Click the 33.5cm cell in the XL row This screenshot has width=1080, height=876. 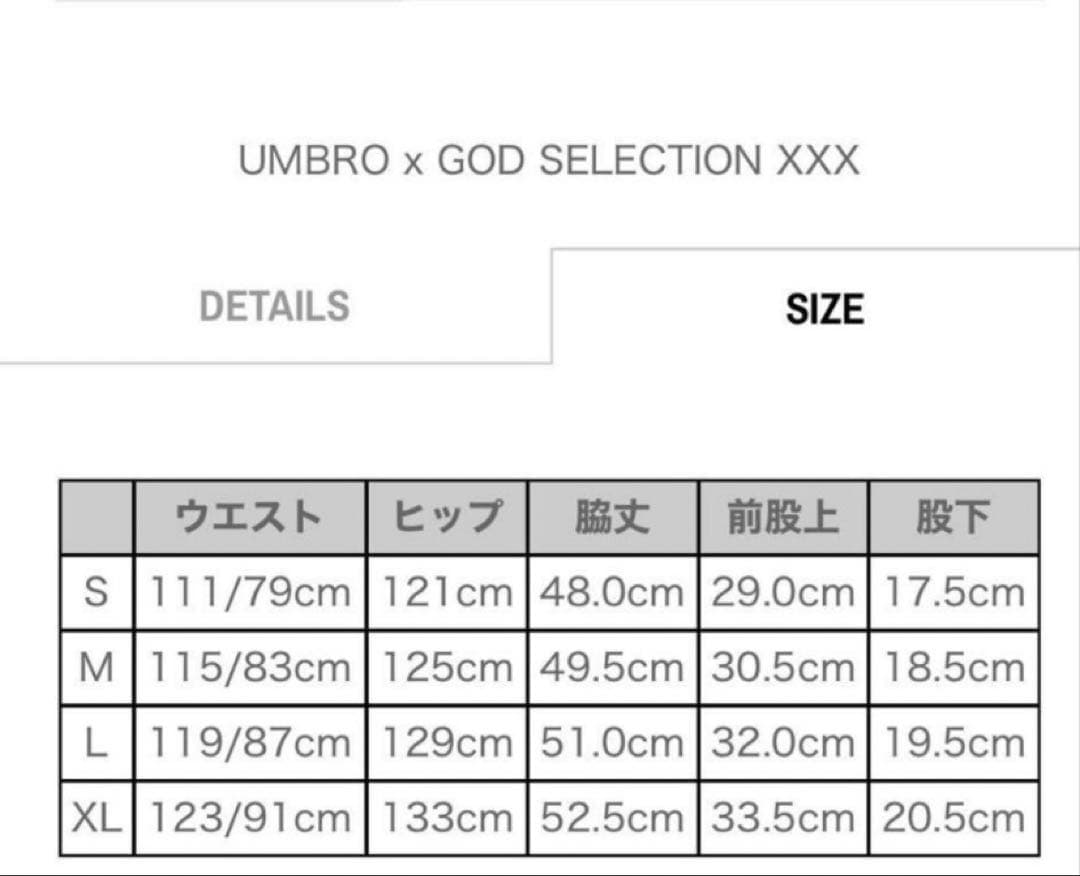(783, 818)
